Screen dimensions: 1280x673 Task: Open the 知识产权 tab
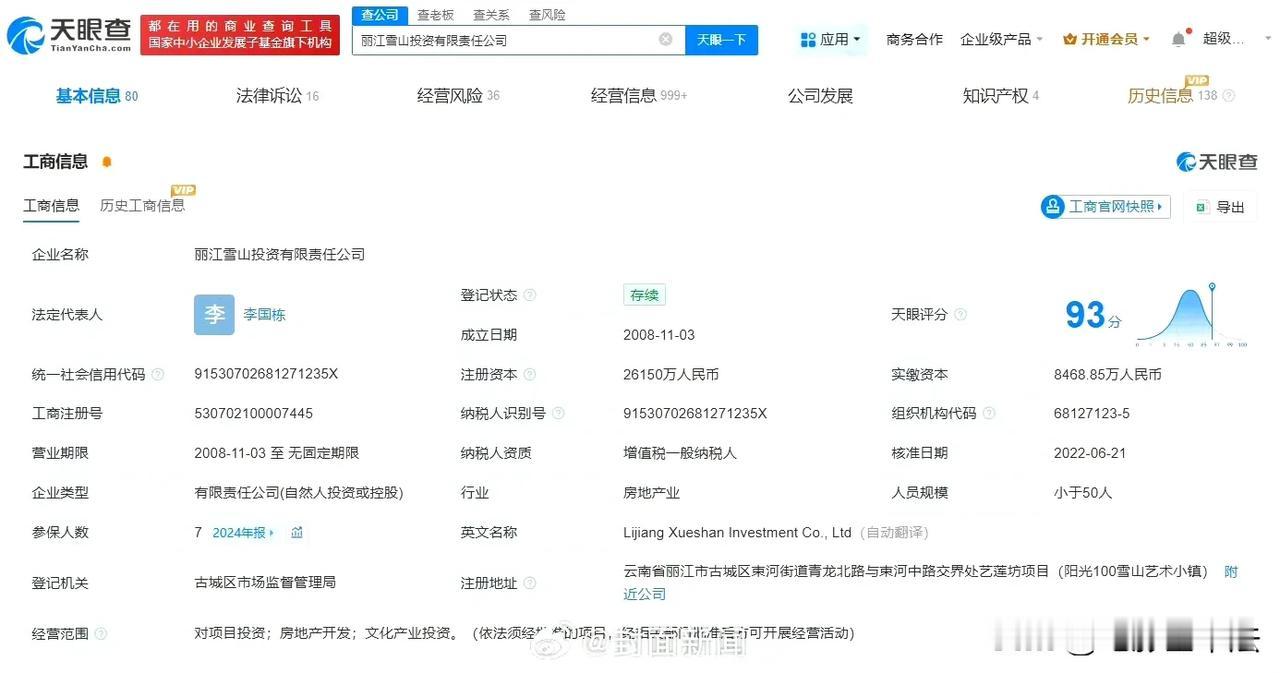1001,96
